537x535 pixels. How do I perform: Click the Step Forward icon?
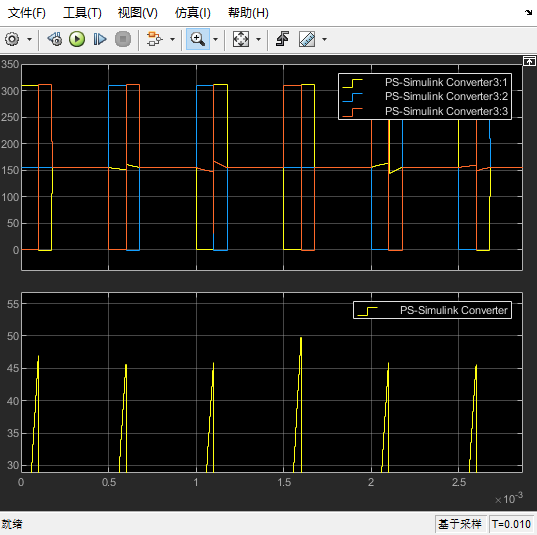[x=100, y=39]
